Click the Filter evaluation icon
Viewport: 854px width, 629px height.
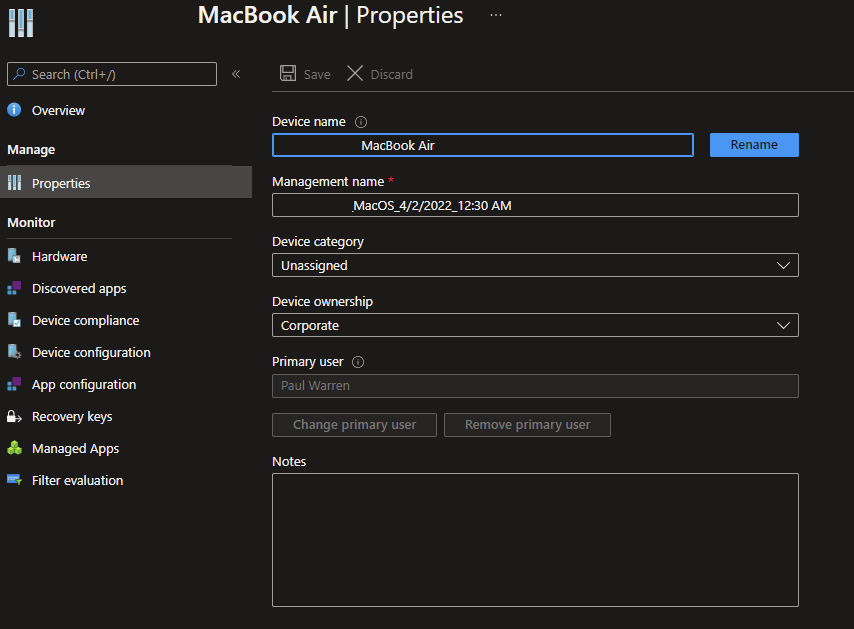tap(14, 480)
